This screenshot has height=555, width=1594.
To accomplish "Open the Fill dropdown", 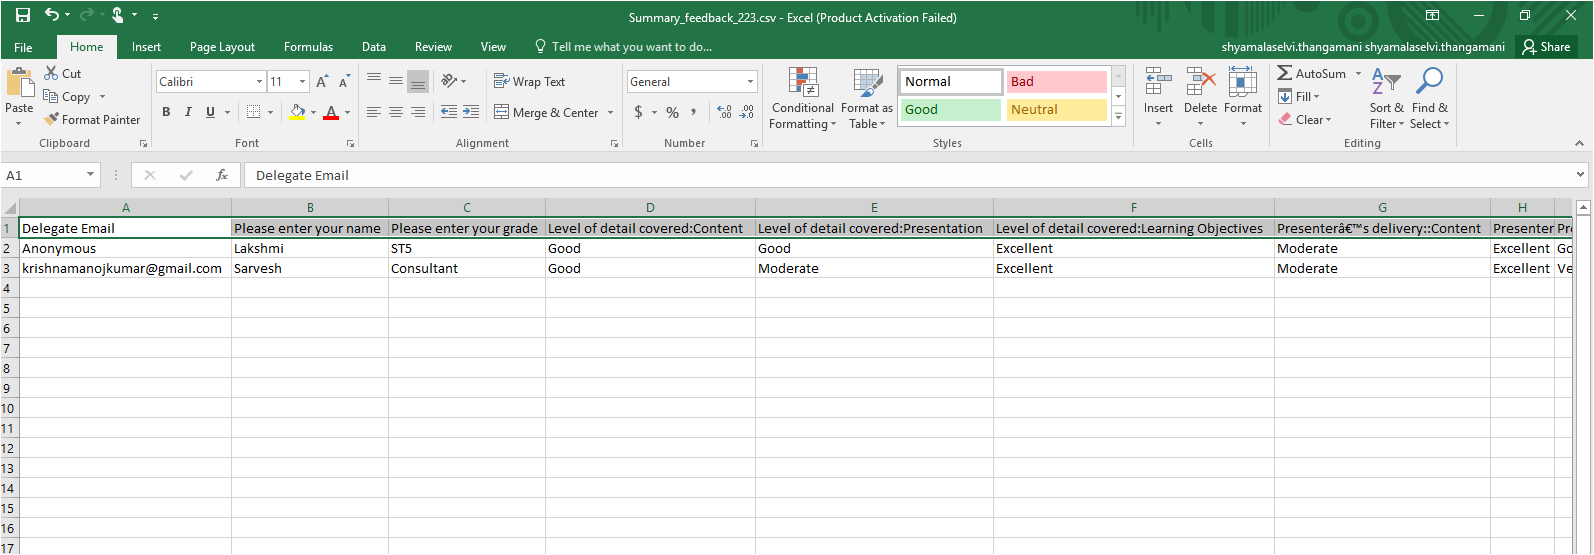I will coord(1299,97).
